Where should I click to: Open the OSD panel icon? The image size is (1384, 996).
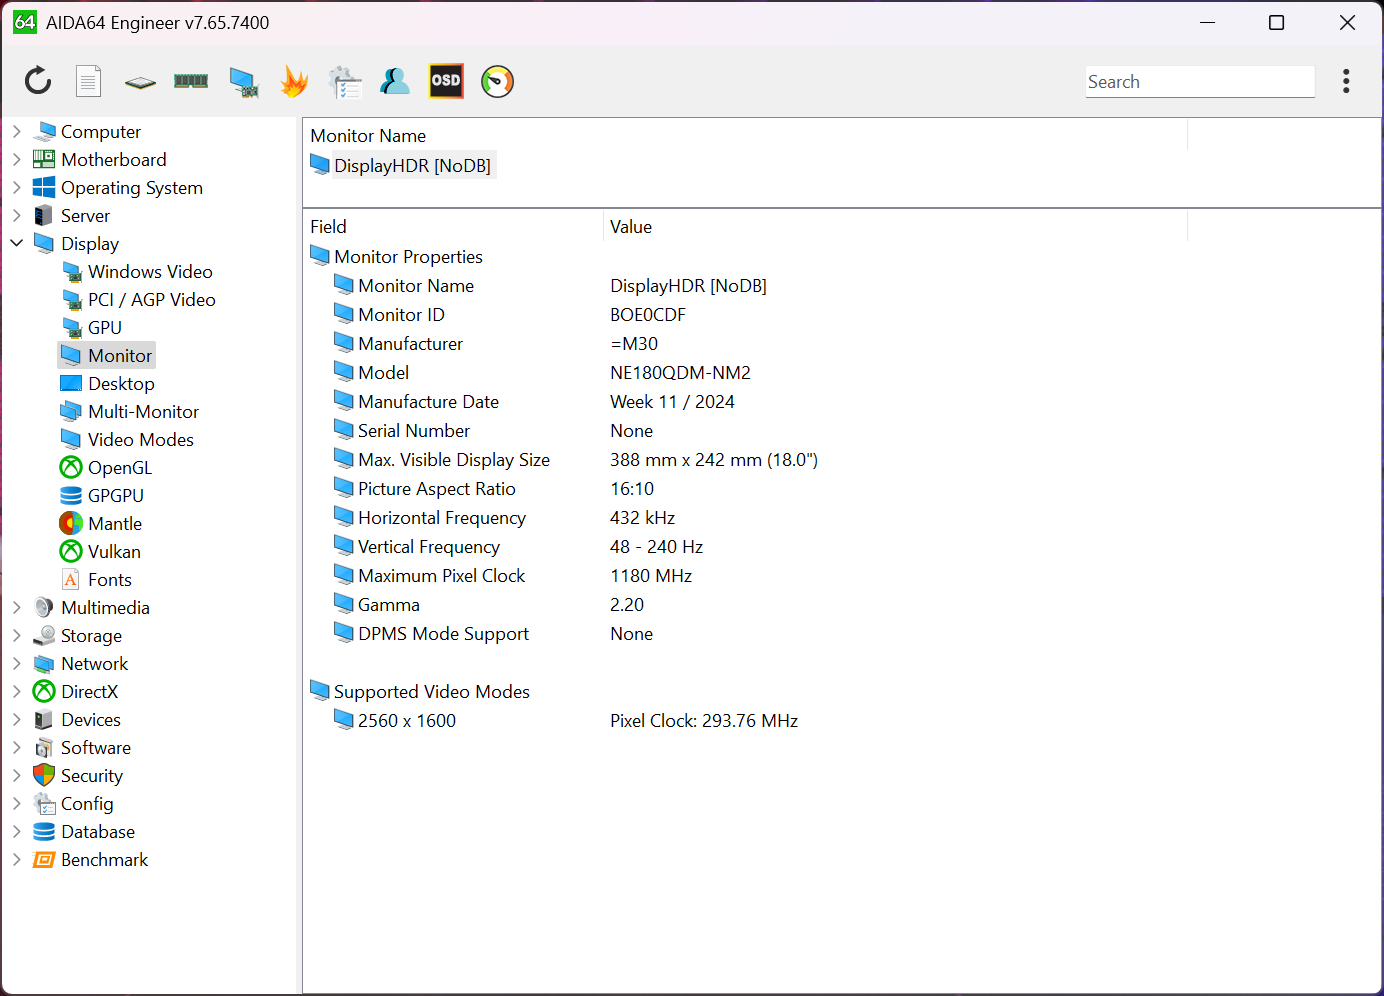446,81
